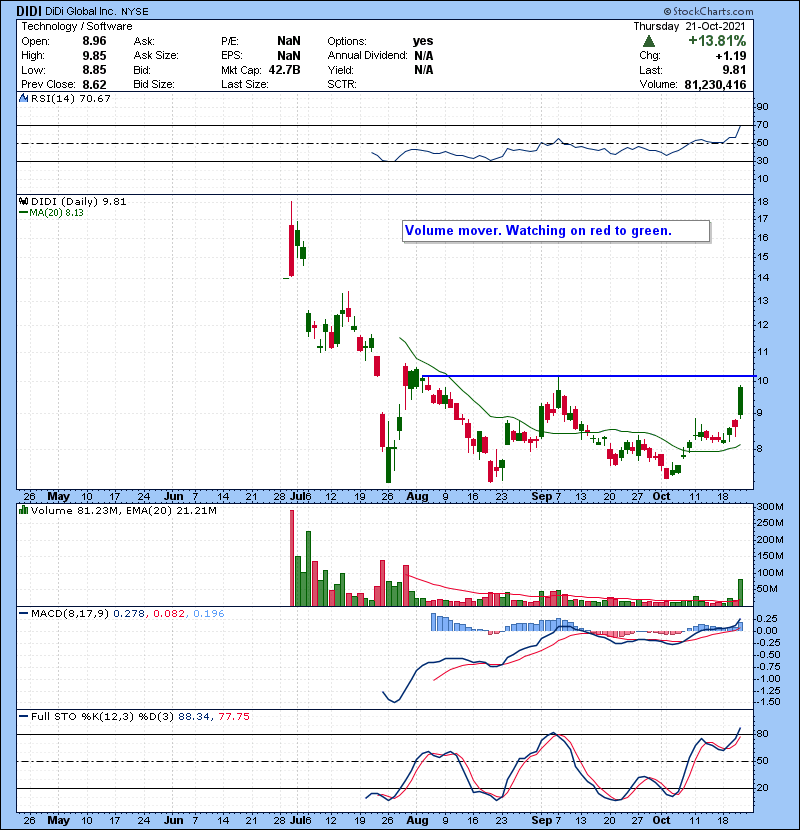This screenshot has width=800, height=830.
Task: Click the stochastic %K value 88.34
Action: coord(194,716)
